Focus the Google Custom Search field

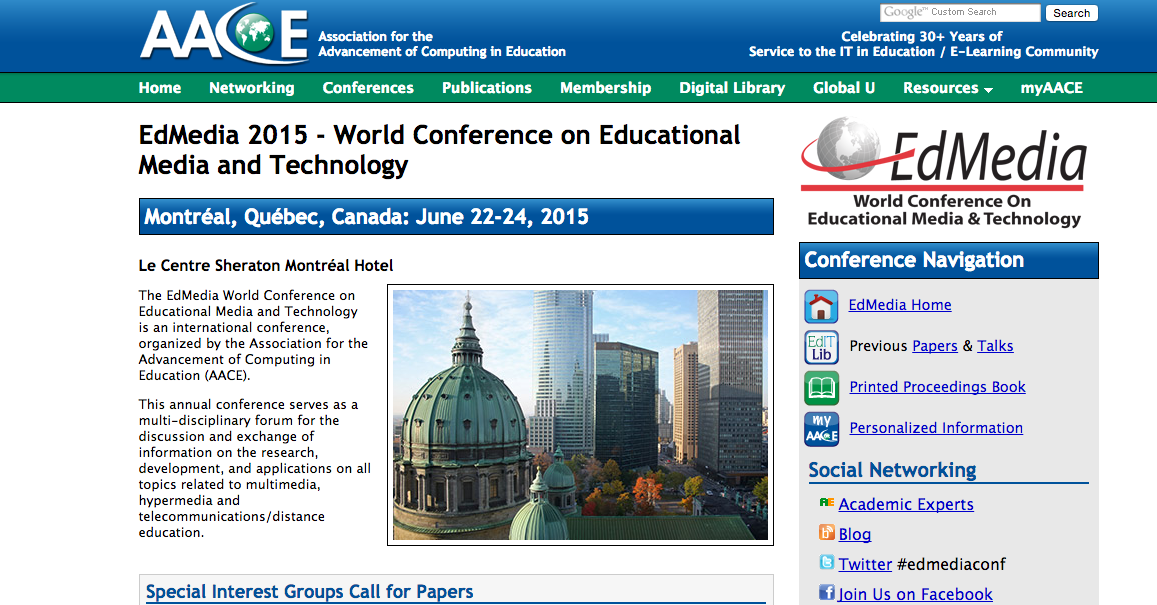click(x=960, y=13)
